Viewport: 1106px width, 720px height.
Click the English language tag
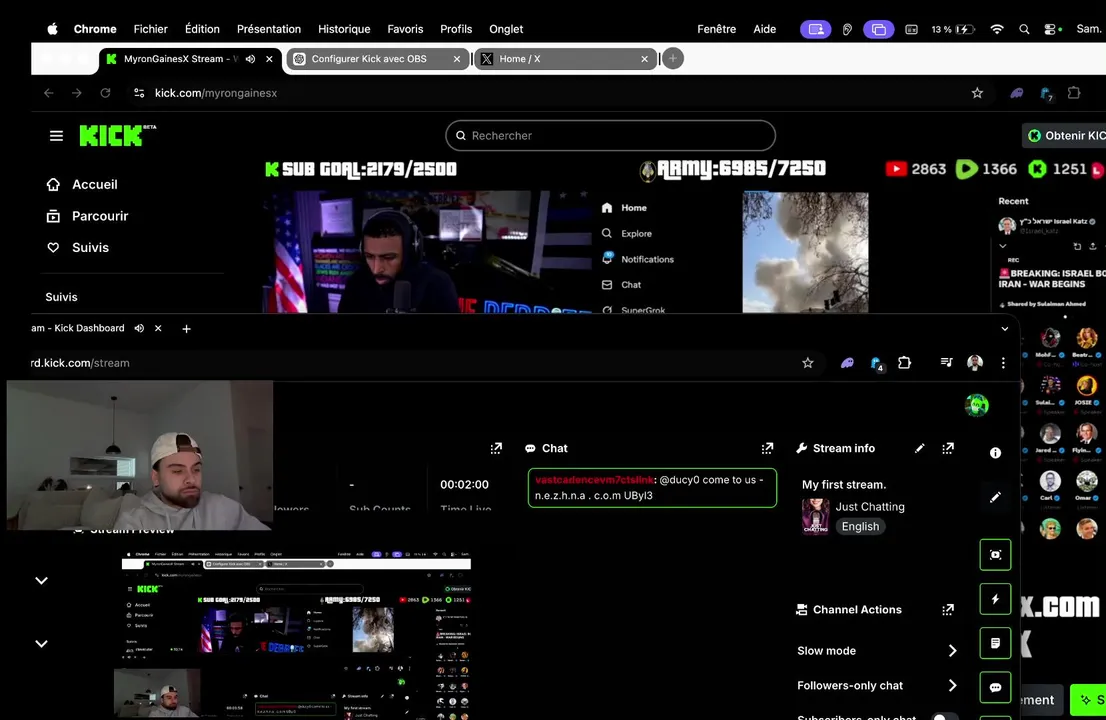(x=860, y=527)
